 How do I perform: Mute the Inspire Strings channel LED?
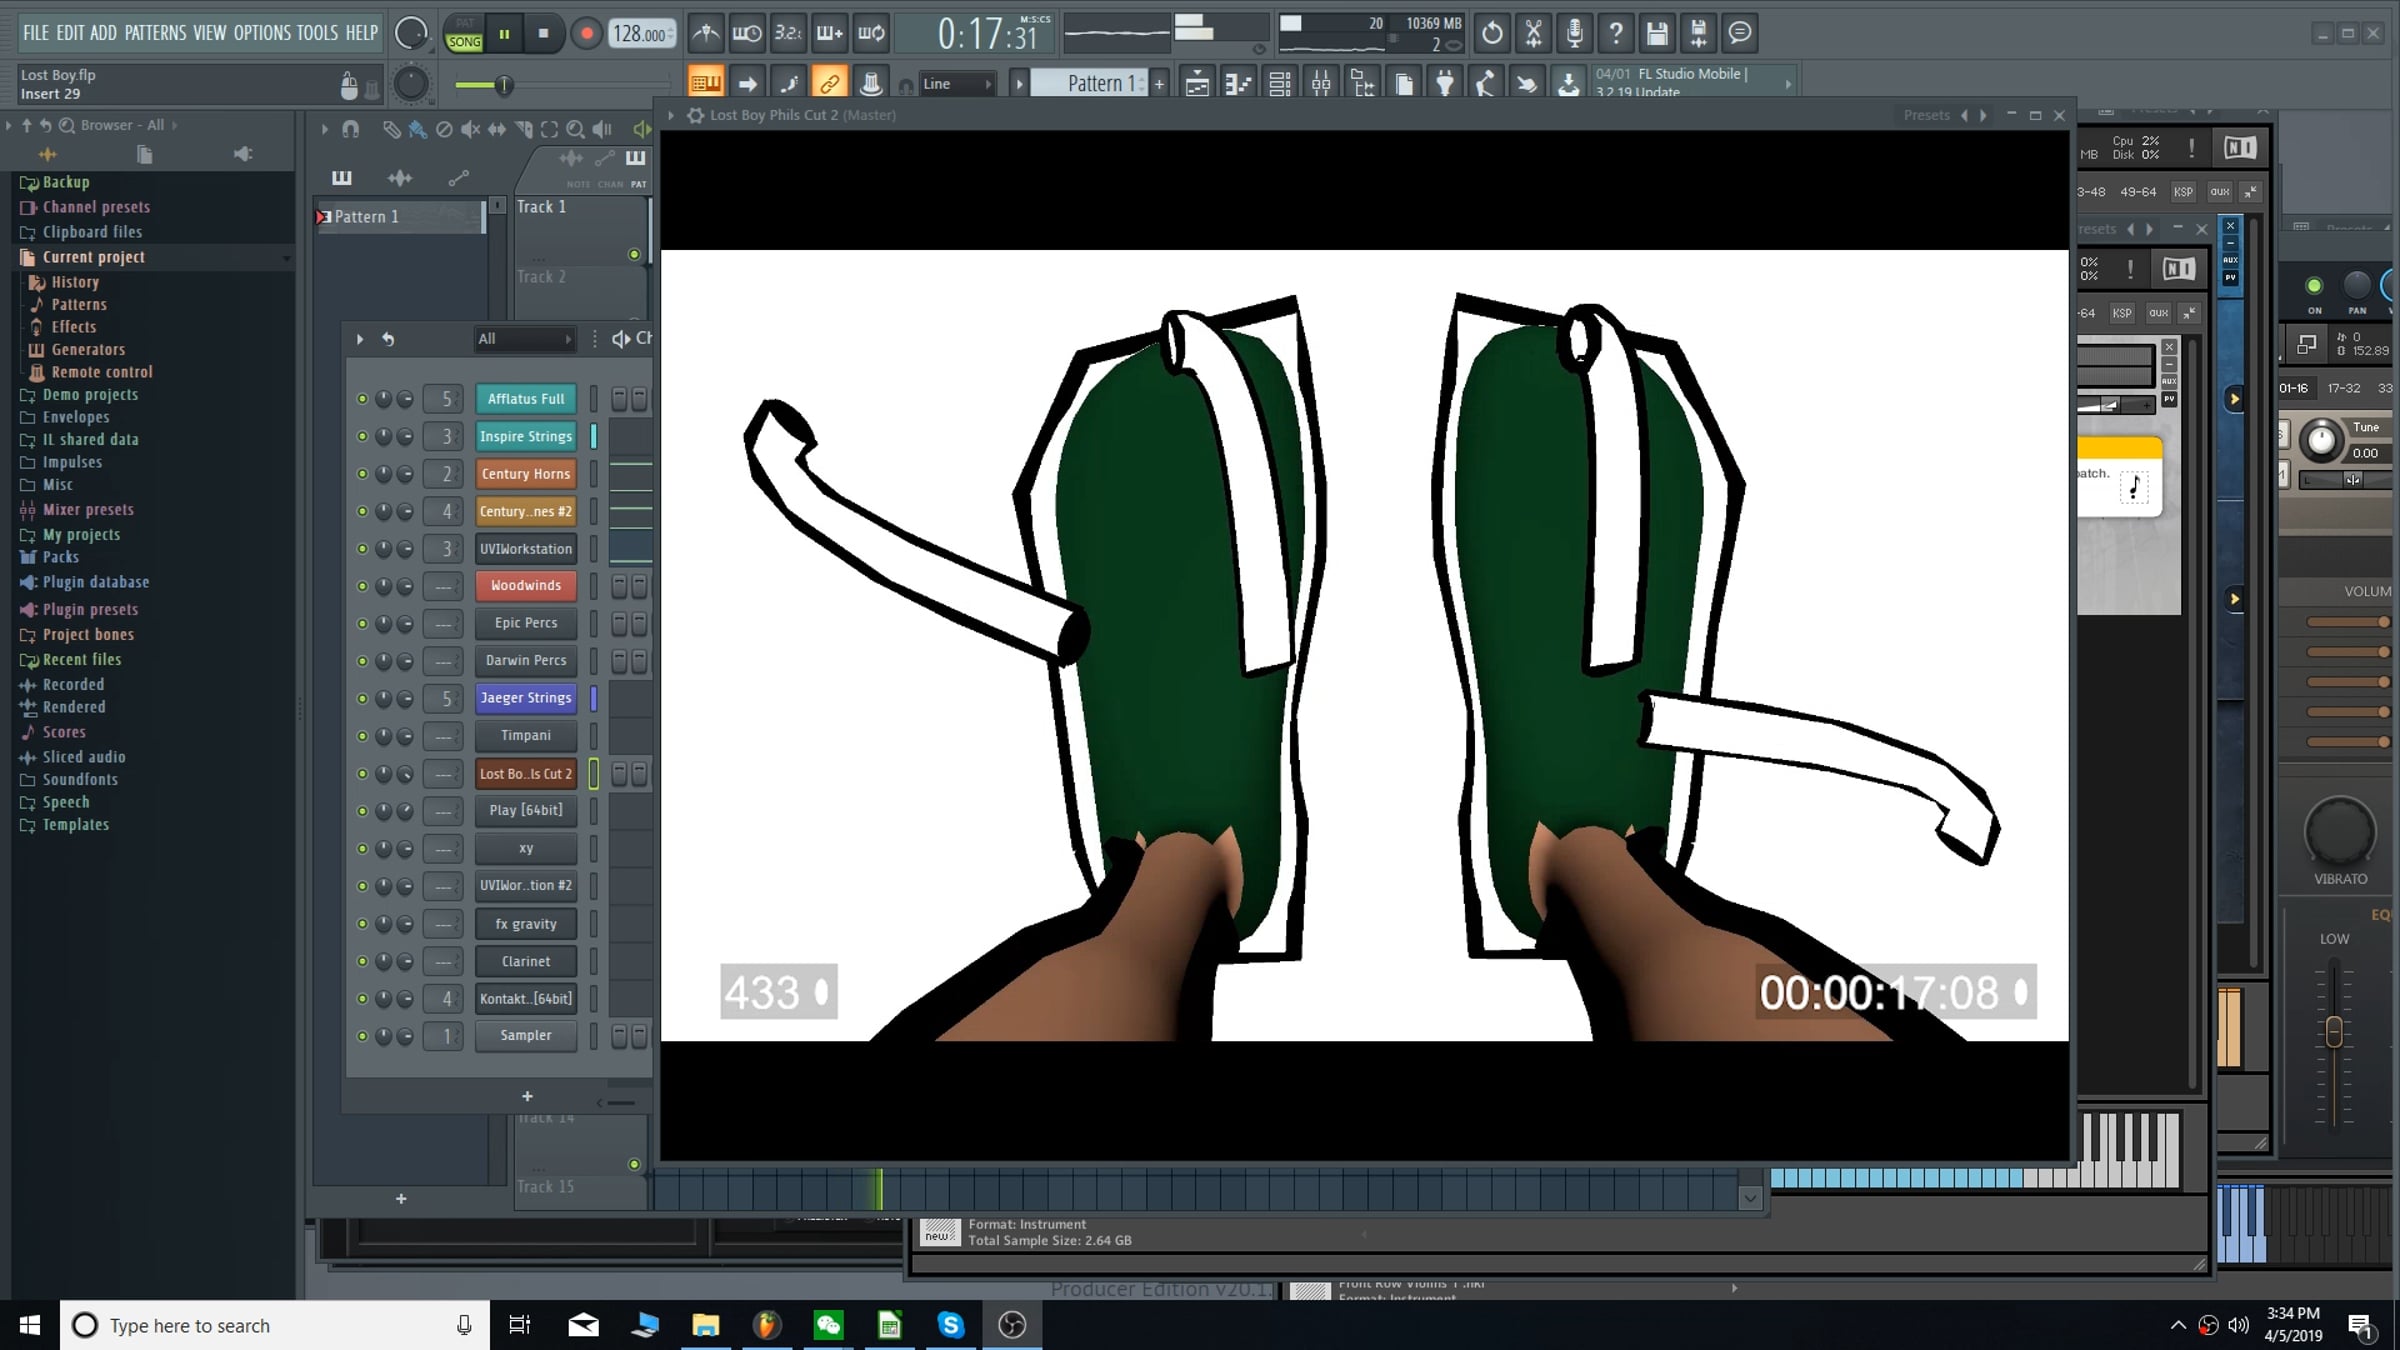[362, 437]
